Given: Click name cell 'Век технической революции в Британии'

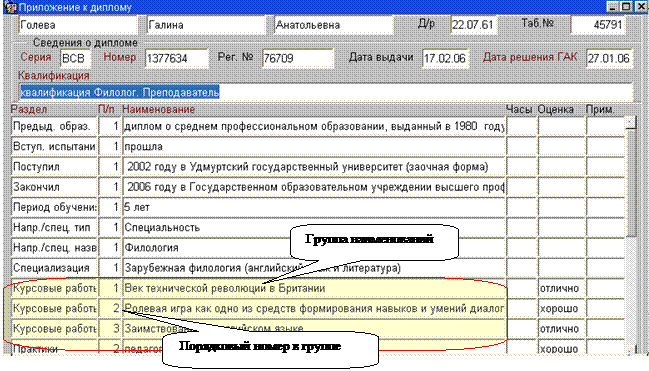Looking at the screenshot, I should (x=314, y=289).
